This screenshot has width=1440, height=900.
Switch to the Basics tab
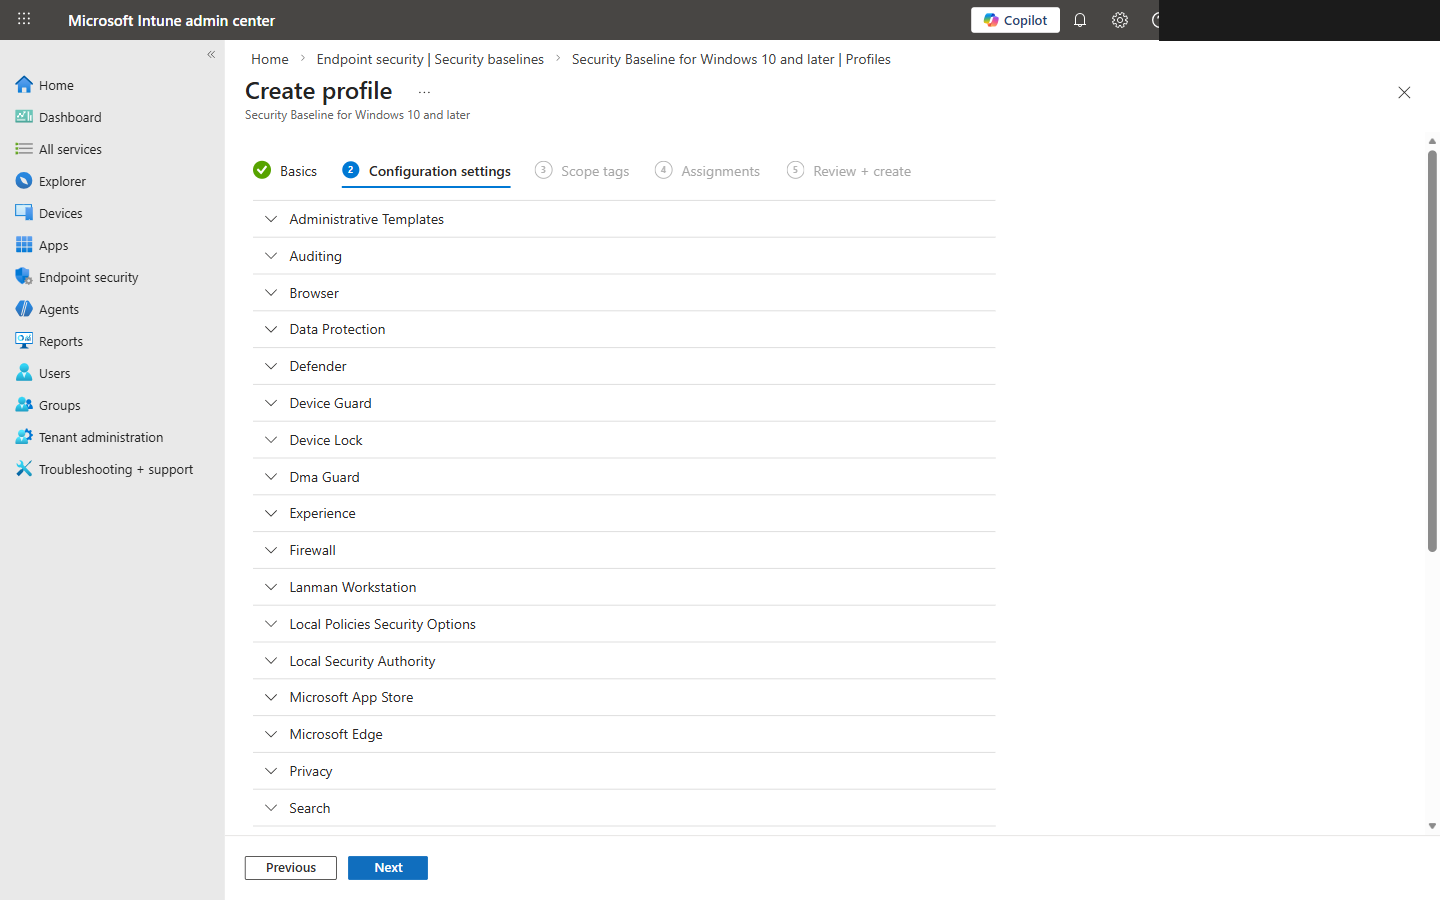tap(297, 170)
